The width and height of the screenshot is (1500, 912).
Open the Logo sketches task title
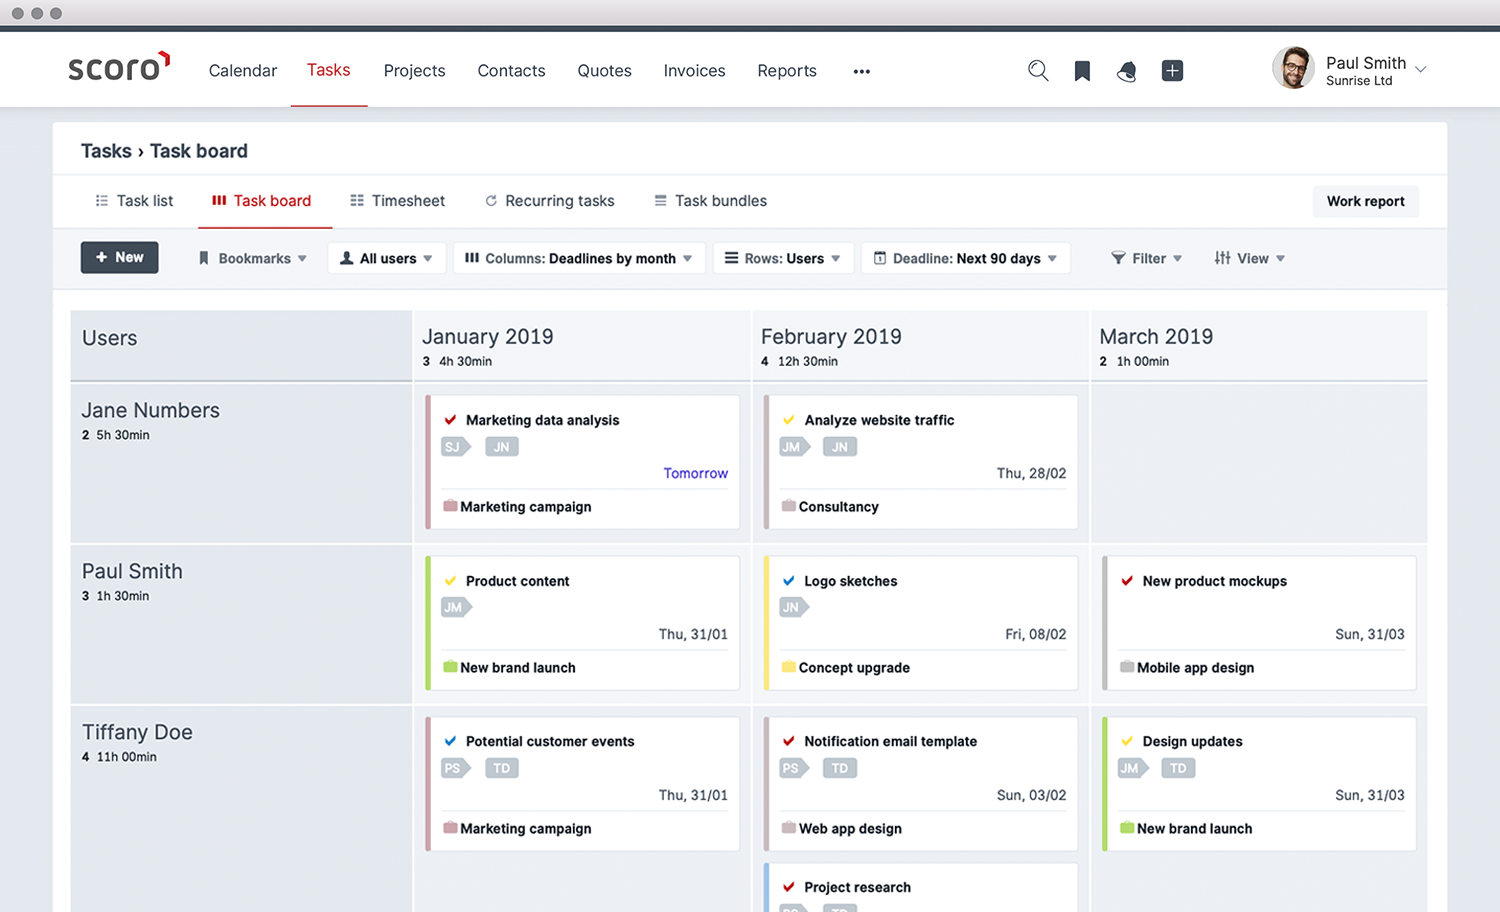coord(851,581)
